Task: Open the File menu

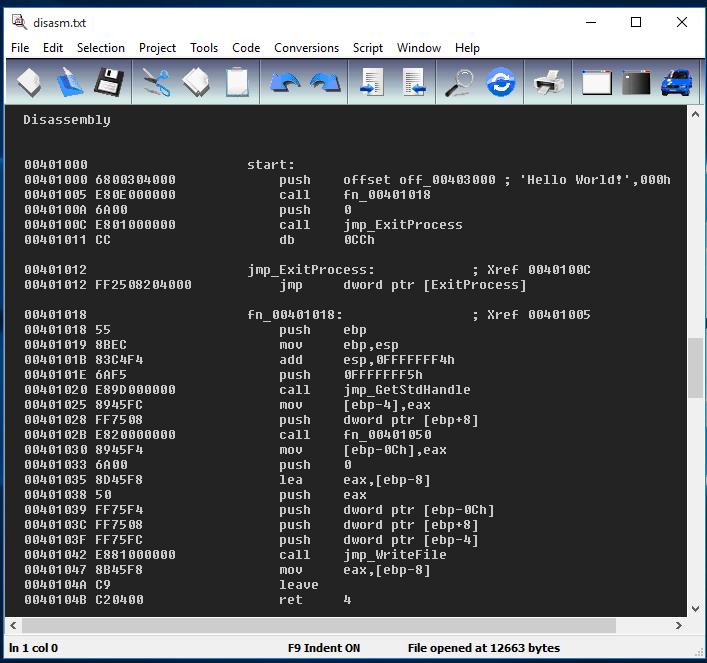Action: pyautogui.click(x=20, y=48)
